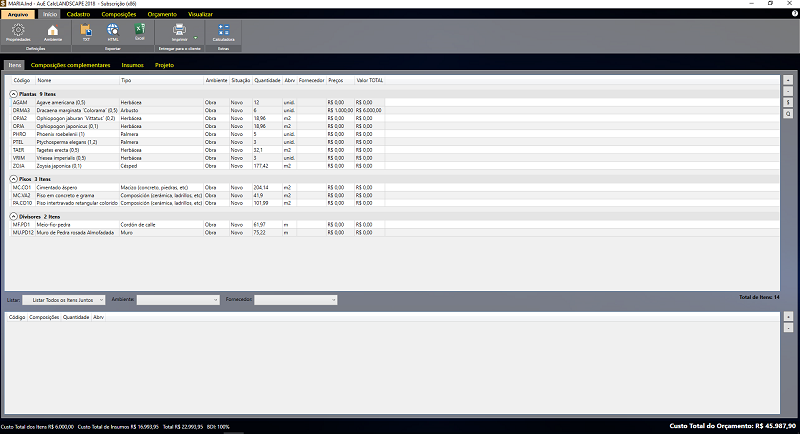800x434 pixels.
Task: Select the Projeto tab
Action: [164, 65]
